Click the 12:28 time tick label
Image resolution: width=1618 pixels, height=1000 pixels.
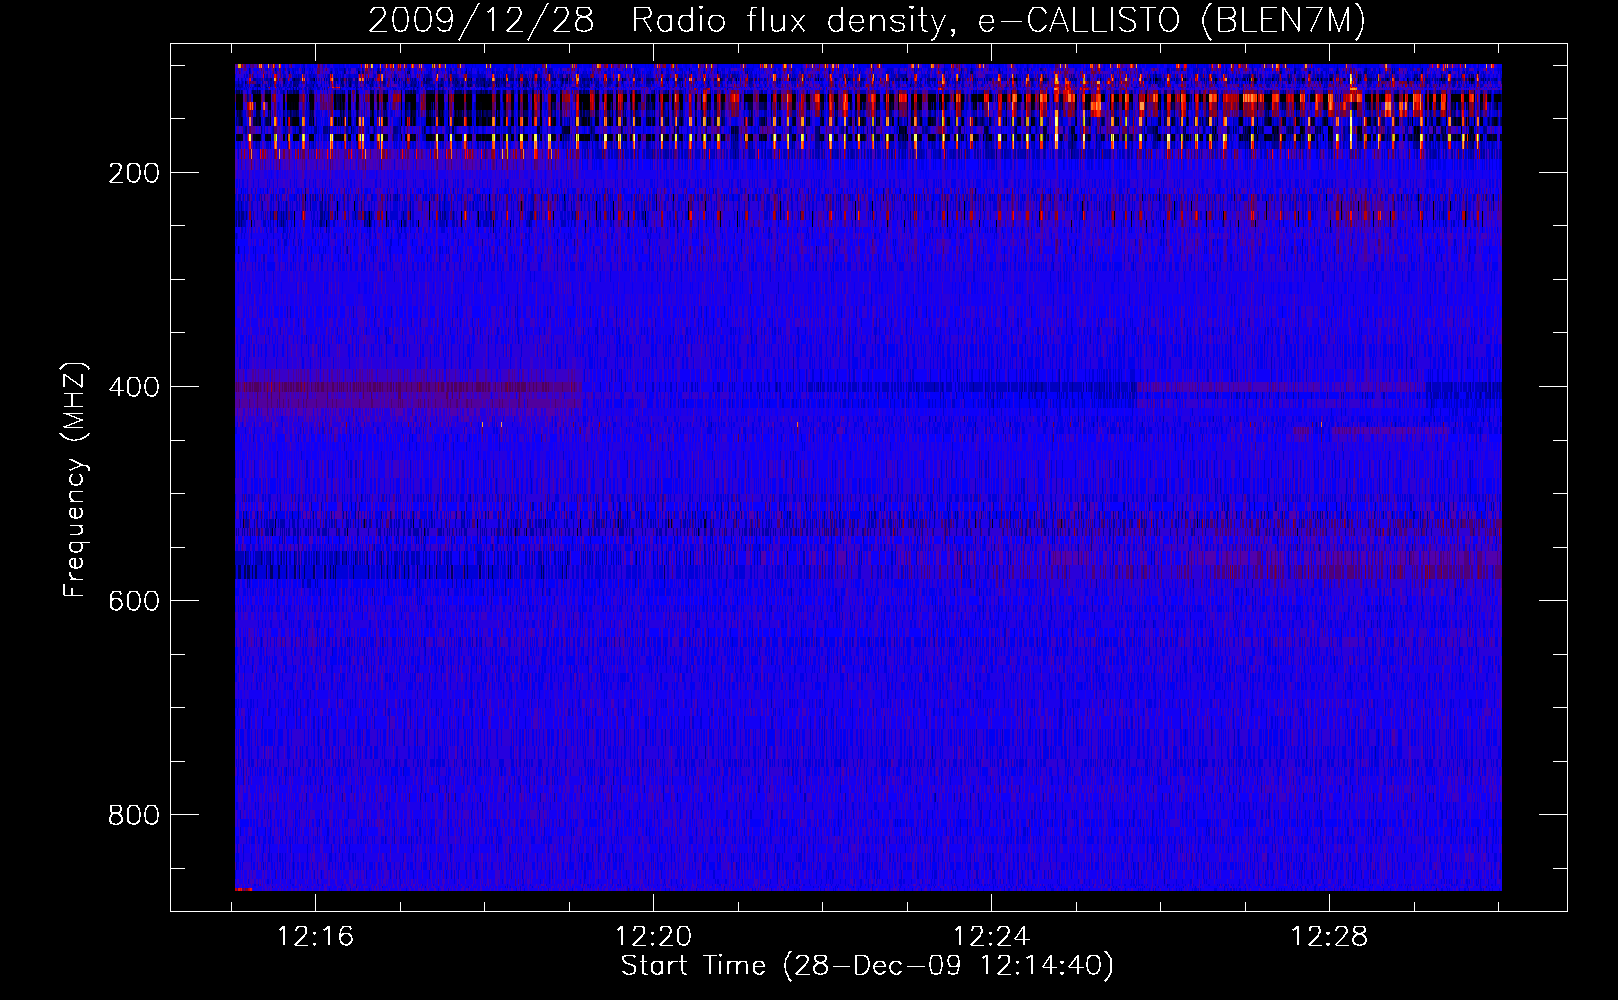(1329, 937)
